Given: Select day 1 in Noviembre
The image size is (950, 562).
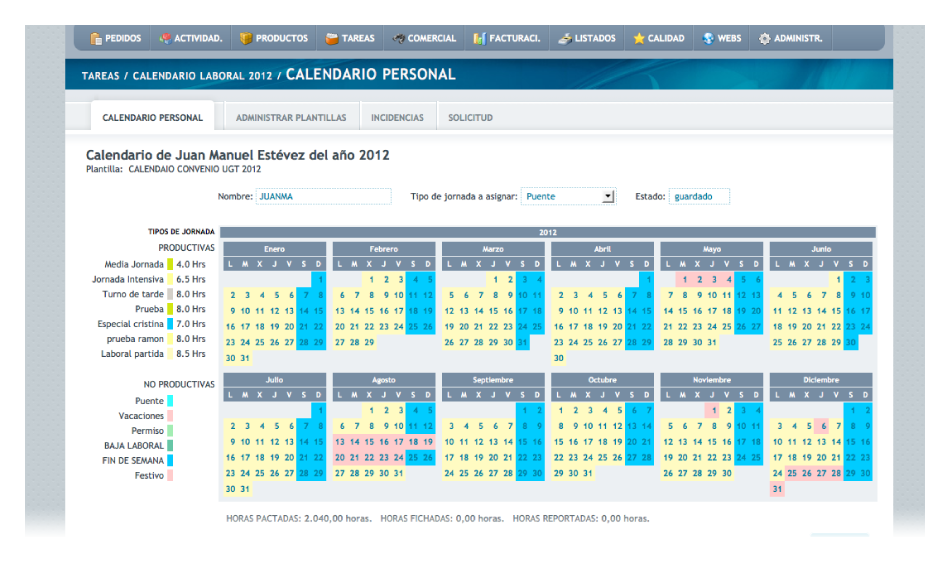Looking at the screenshot, I should (714, 410).
